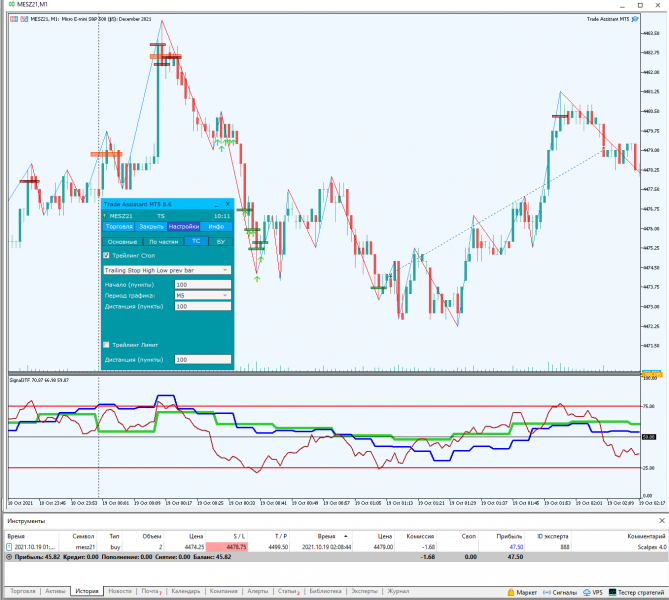Click the profit value 47.50 in the trade row
669x600 pixels.
[x=516, y=547]
